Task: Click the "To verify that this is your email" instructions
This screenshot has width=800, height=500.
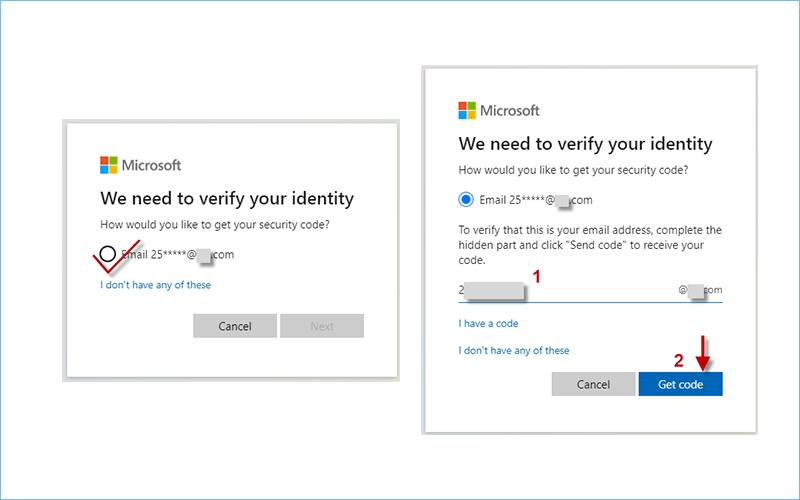Action: click(x=590, y=245)
